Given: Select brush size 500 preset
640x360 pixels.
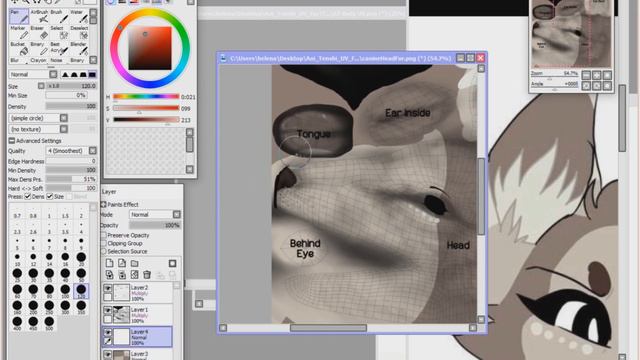Looking at the screenshot, I should click(49, 323).
